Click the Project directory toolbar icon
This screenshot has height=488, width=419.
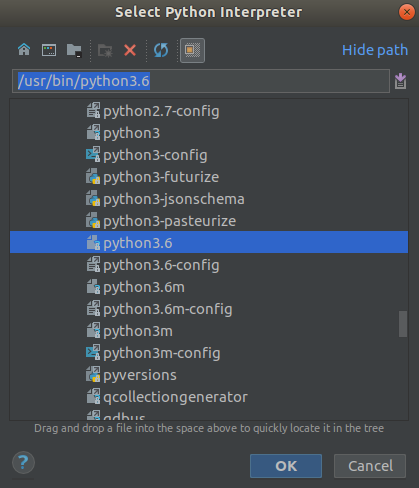[49, 50]
